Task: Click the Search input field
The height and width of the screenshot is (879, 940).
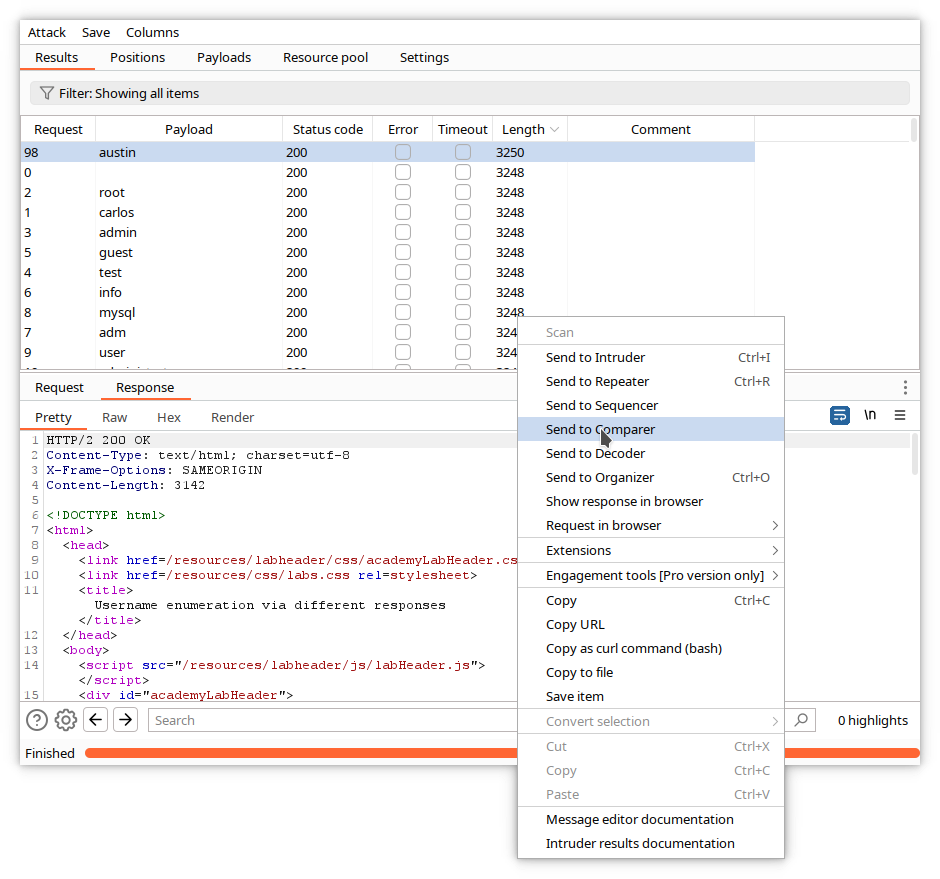Action: (x=330, y=720)
